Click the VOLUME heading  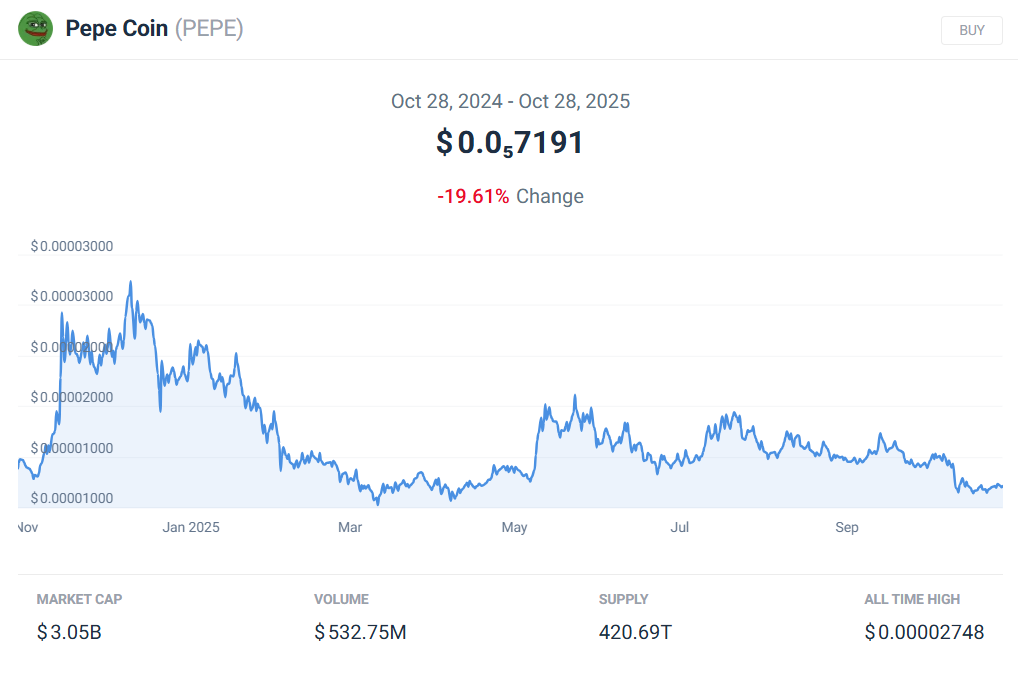click(341, 599)
